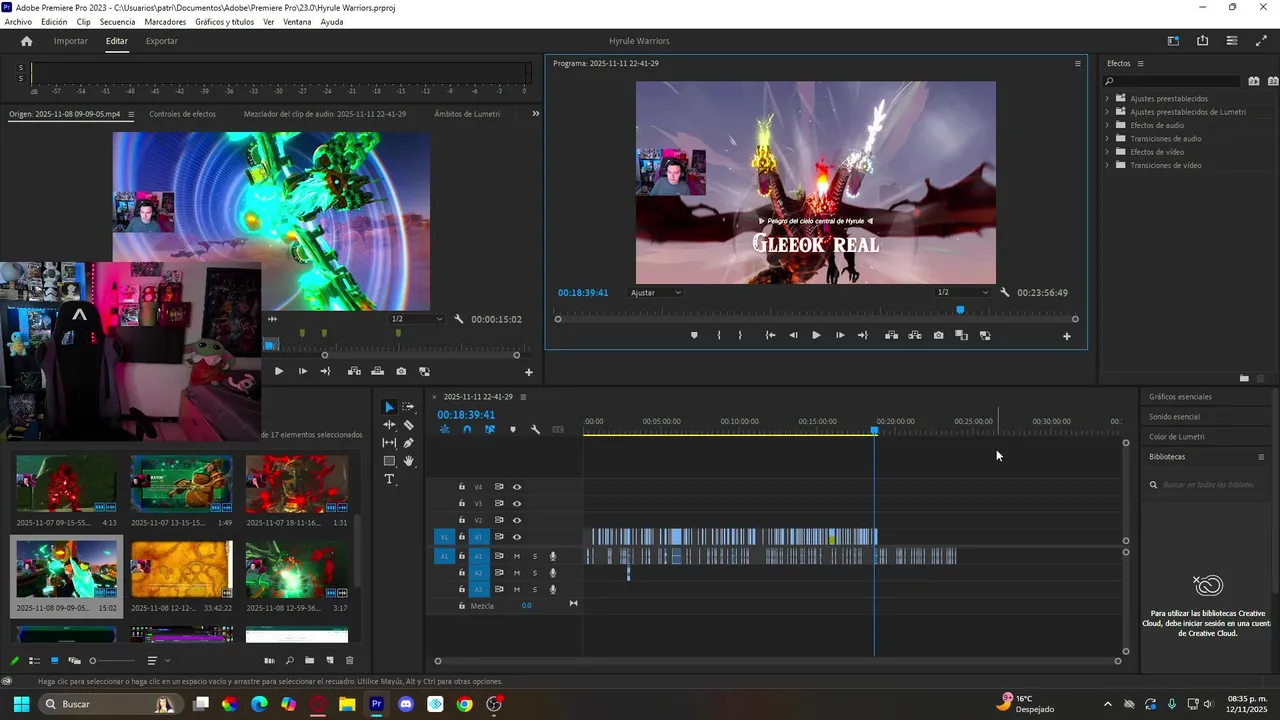Viewport: 1280px width, 720px height.
Task: Open the Importar workspace
Action: coord(71,41)
